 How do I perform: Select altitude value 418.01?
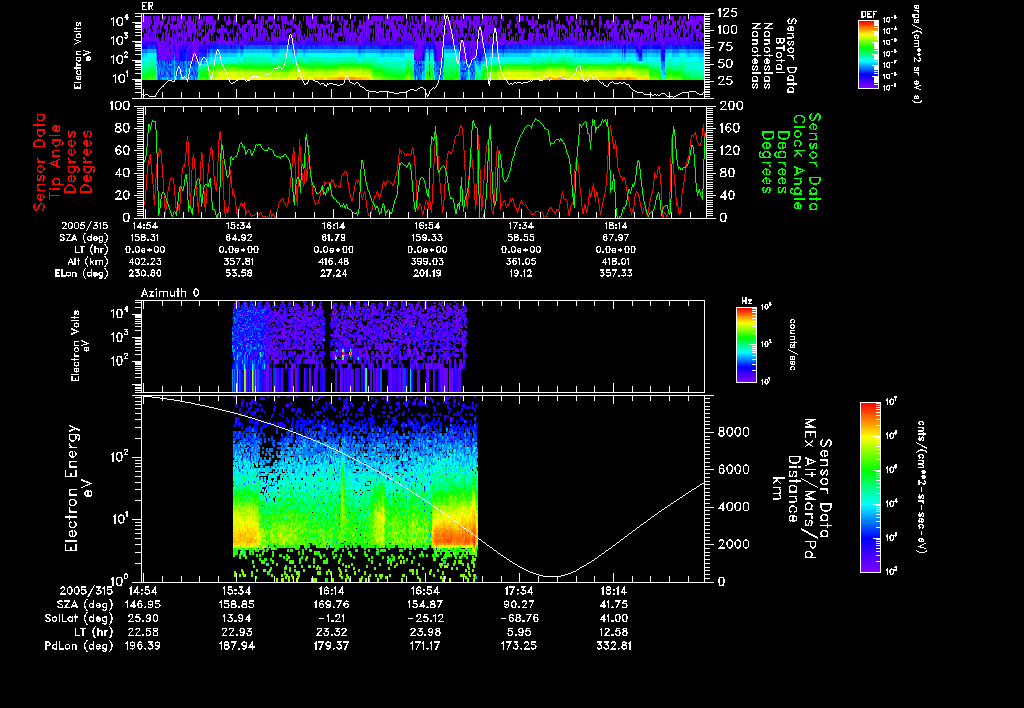coord(615,262)
